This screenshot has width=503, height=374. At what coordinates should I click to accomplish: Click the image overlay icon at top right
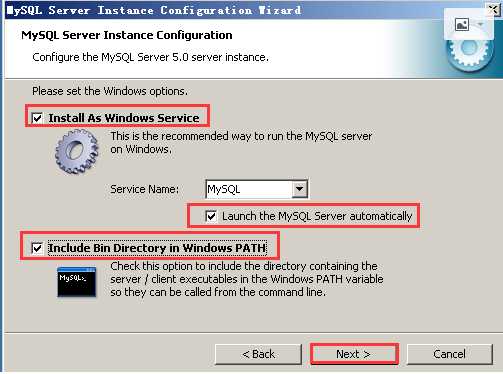(462, 24)
